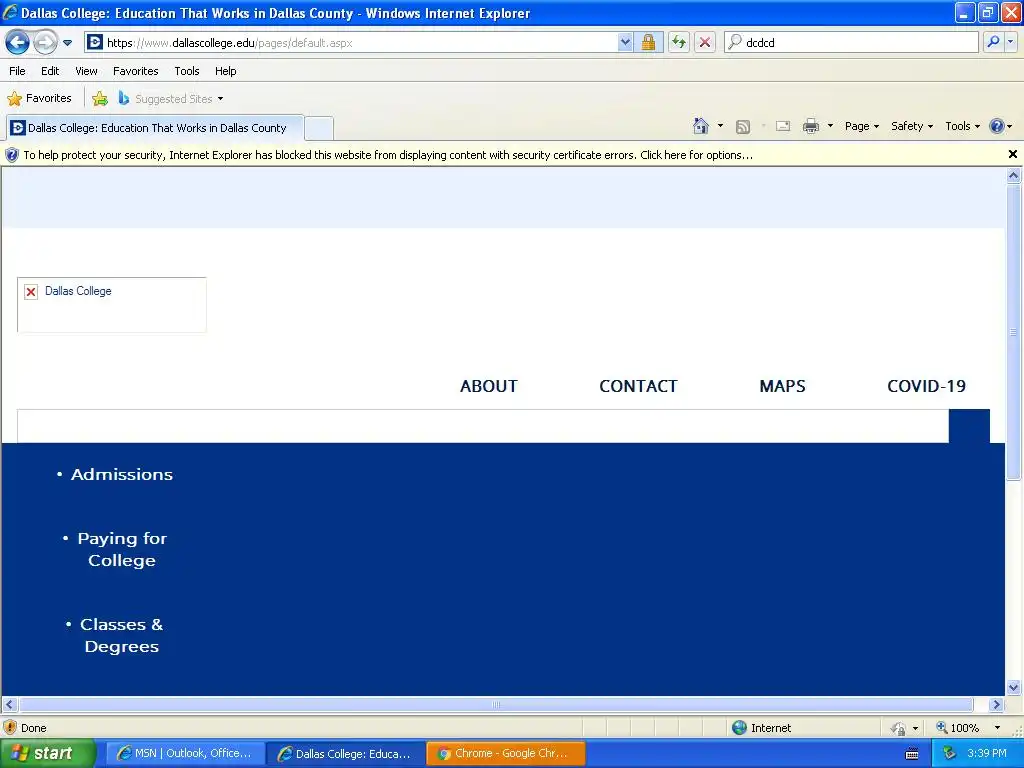Switch to Chrome taskbar window
The height and width of the screenshot is (768, 1024).
tap(505, 754)
